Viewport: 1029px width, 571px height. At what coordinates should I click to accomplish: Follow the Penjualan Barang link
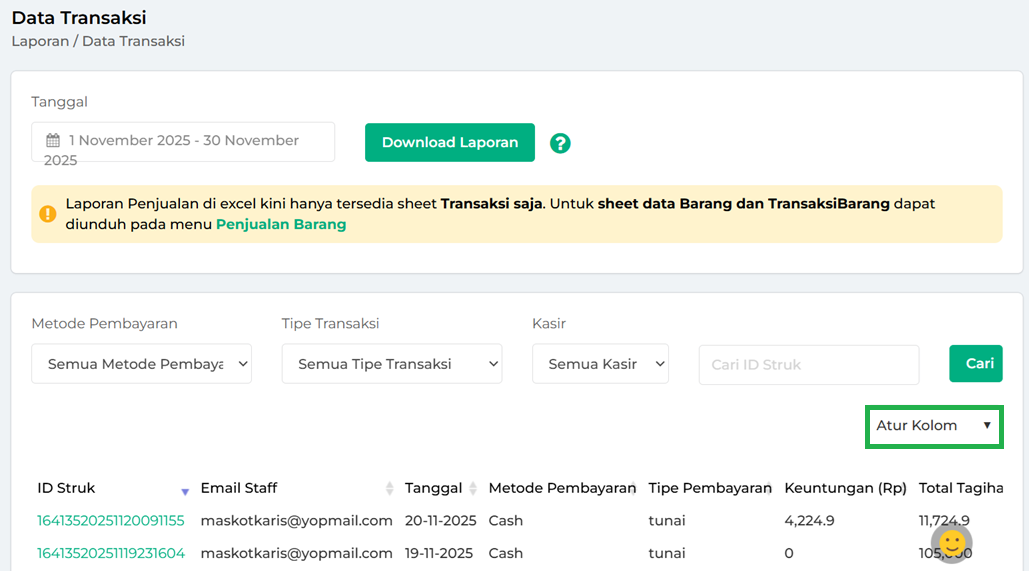(x=281, y=224)
